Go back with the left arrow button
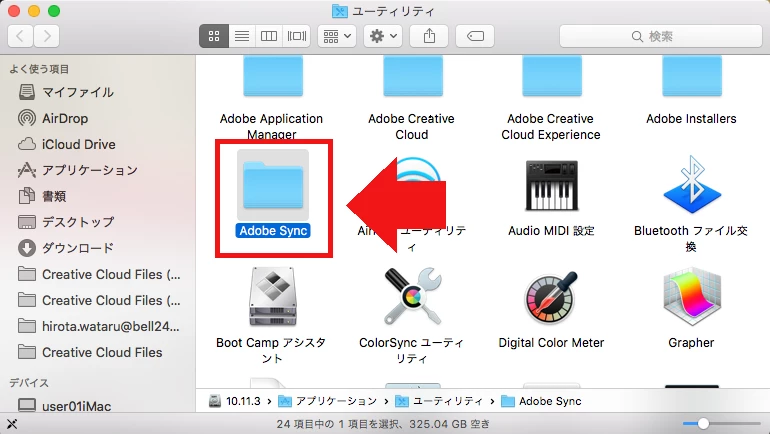 tap(21, 36)
